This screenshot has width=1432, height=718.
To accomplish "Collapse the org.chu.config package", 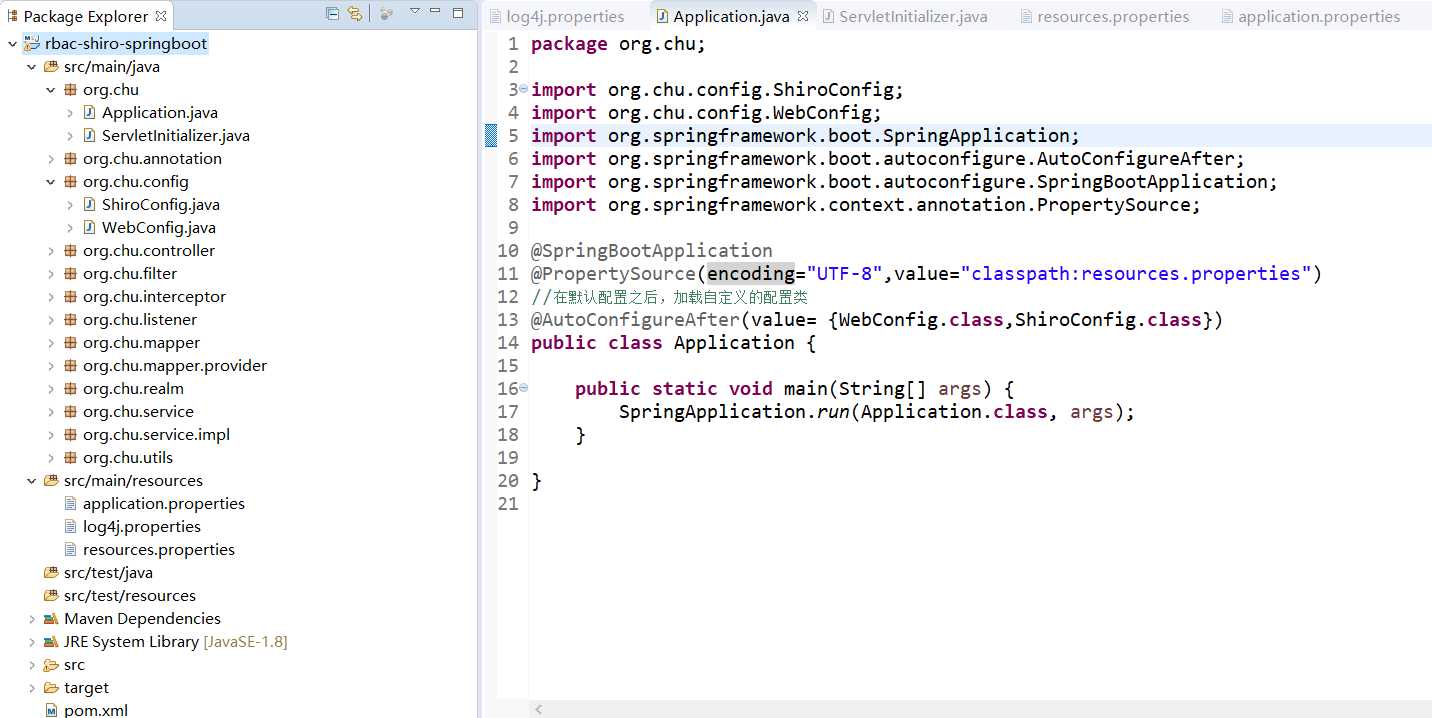I will click(51, 182).
